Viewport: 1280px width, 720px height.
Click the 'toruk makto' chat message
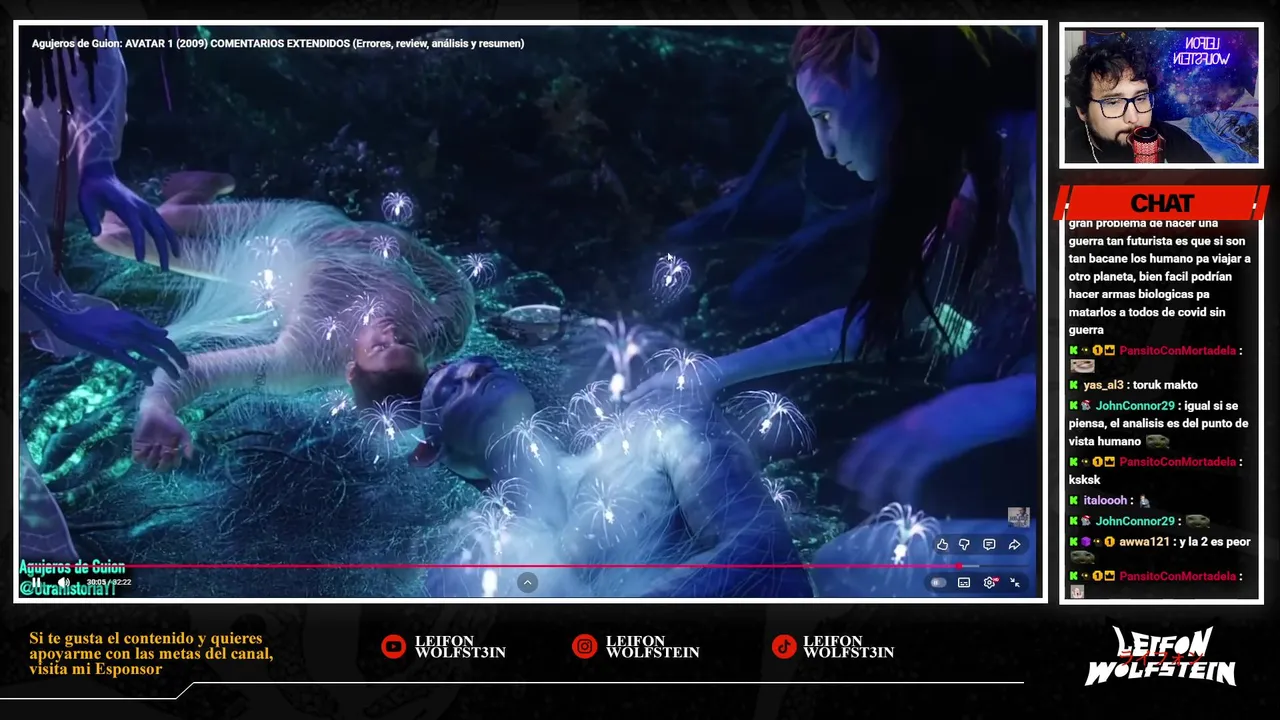(x=1165, y=385)
